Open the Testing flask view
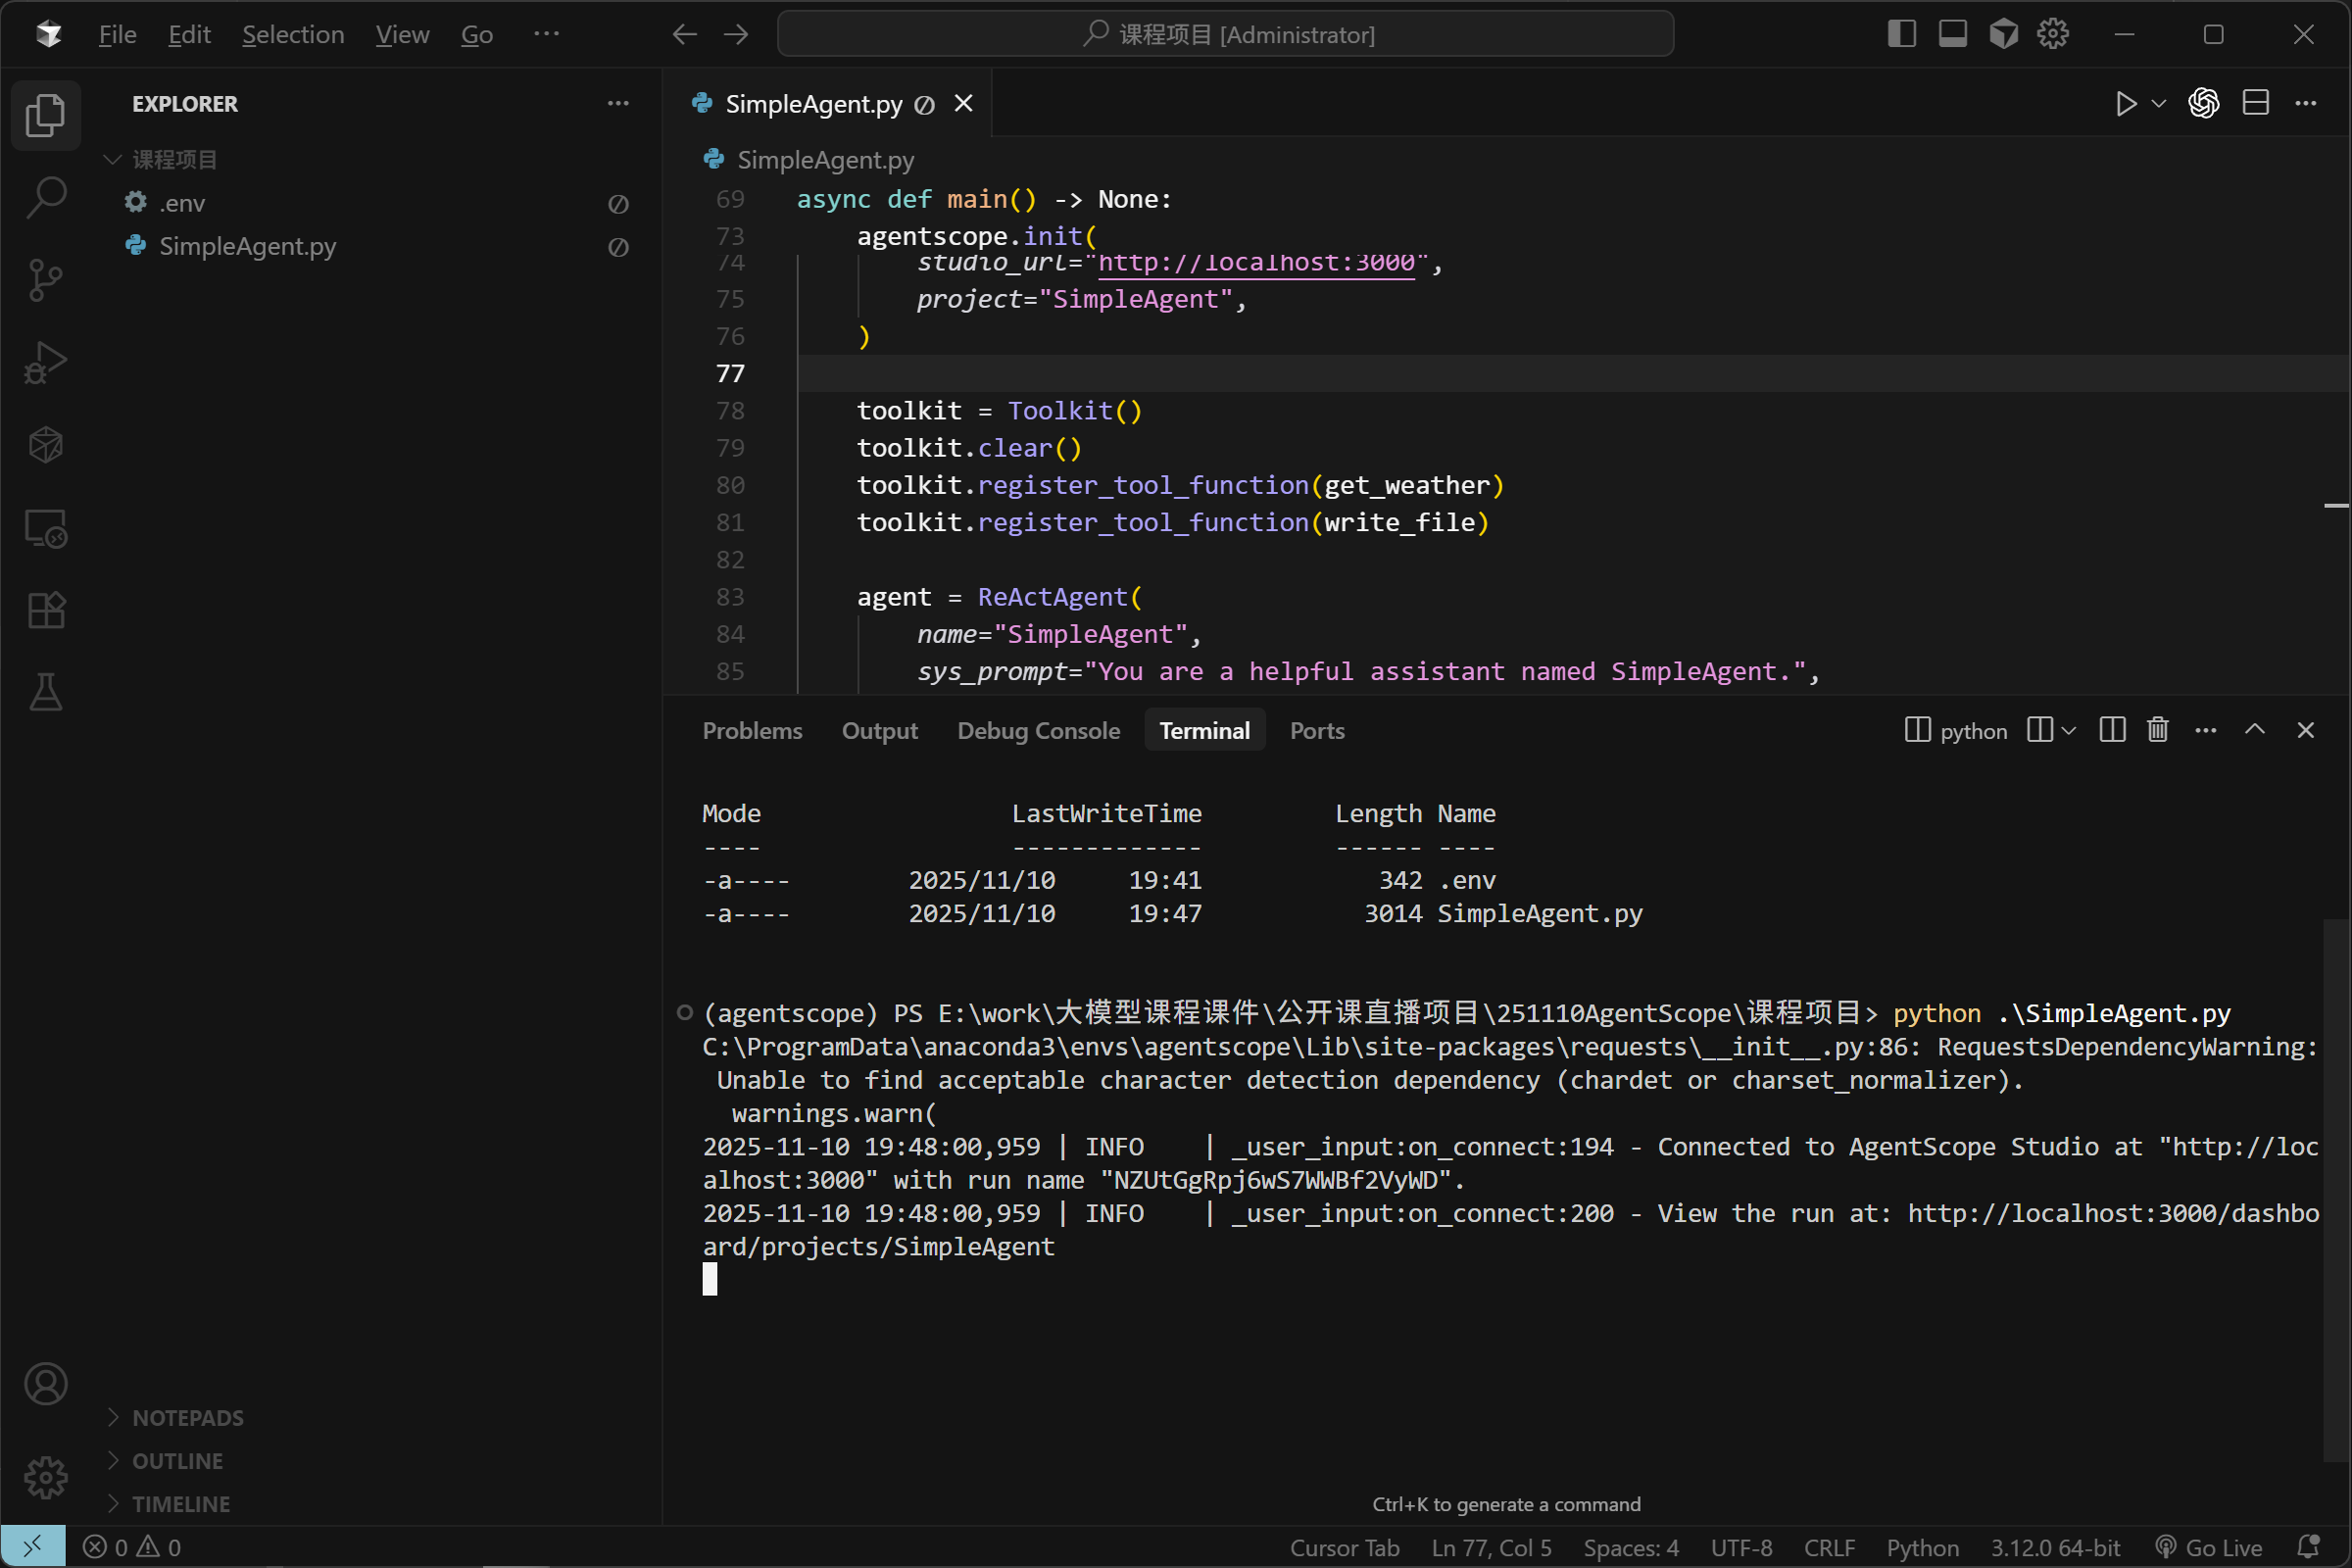Image resolution: width=2352 pixels, height=1568 pixels. (x=45, y=692)
